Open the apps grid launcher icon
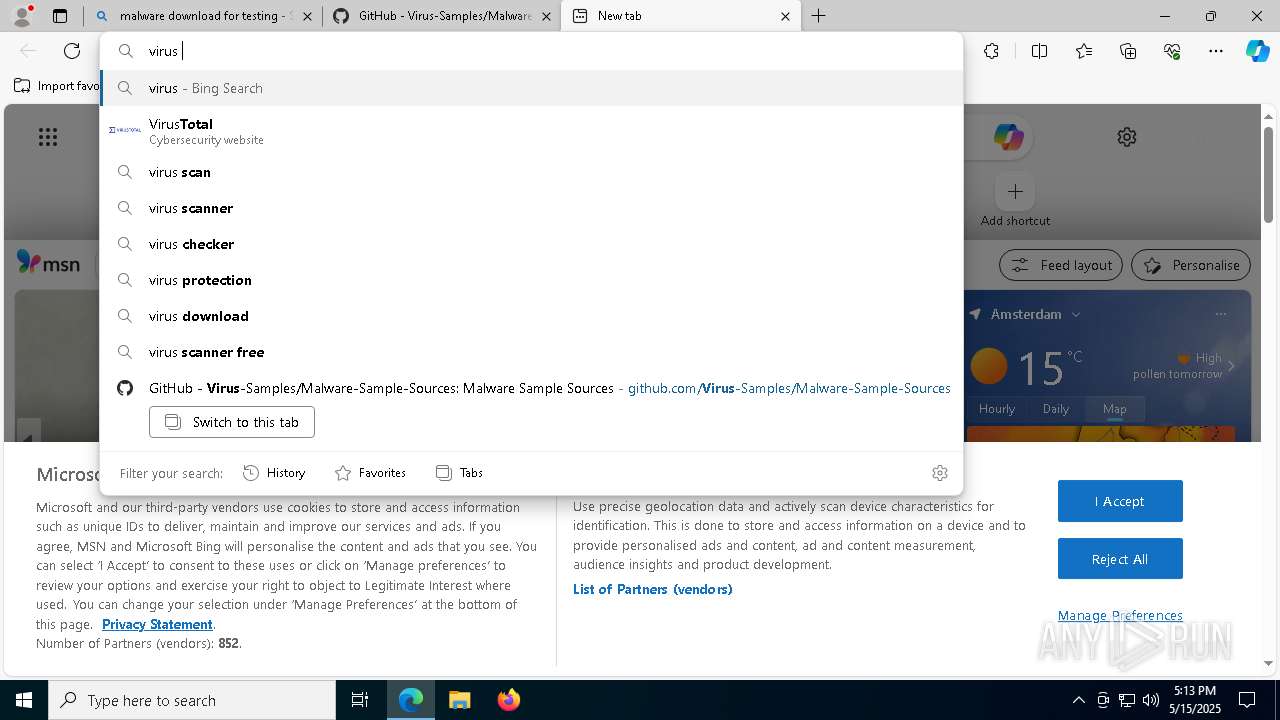 coord(47,137)
